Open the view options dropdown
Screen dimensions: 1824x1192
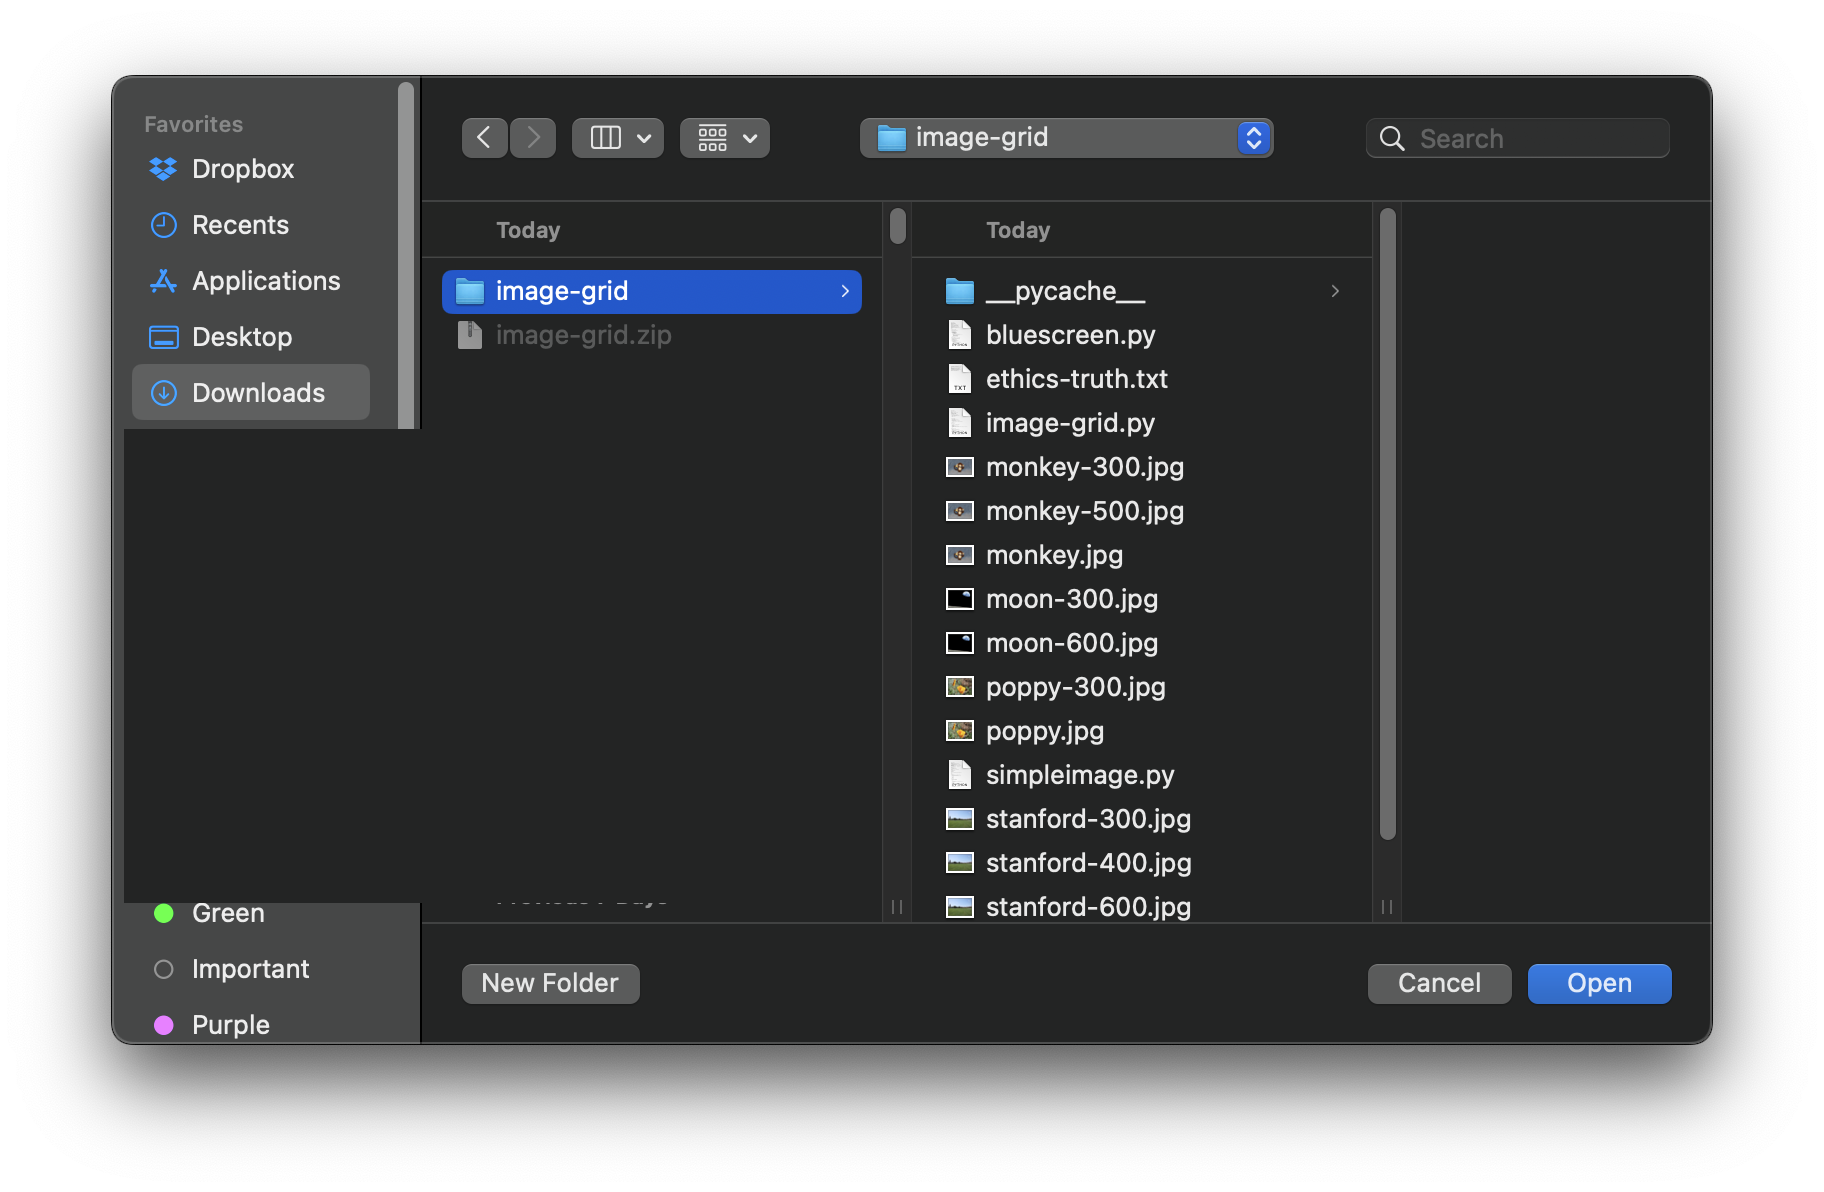point(724,137)
